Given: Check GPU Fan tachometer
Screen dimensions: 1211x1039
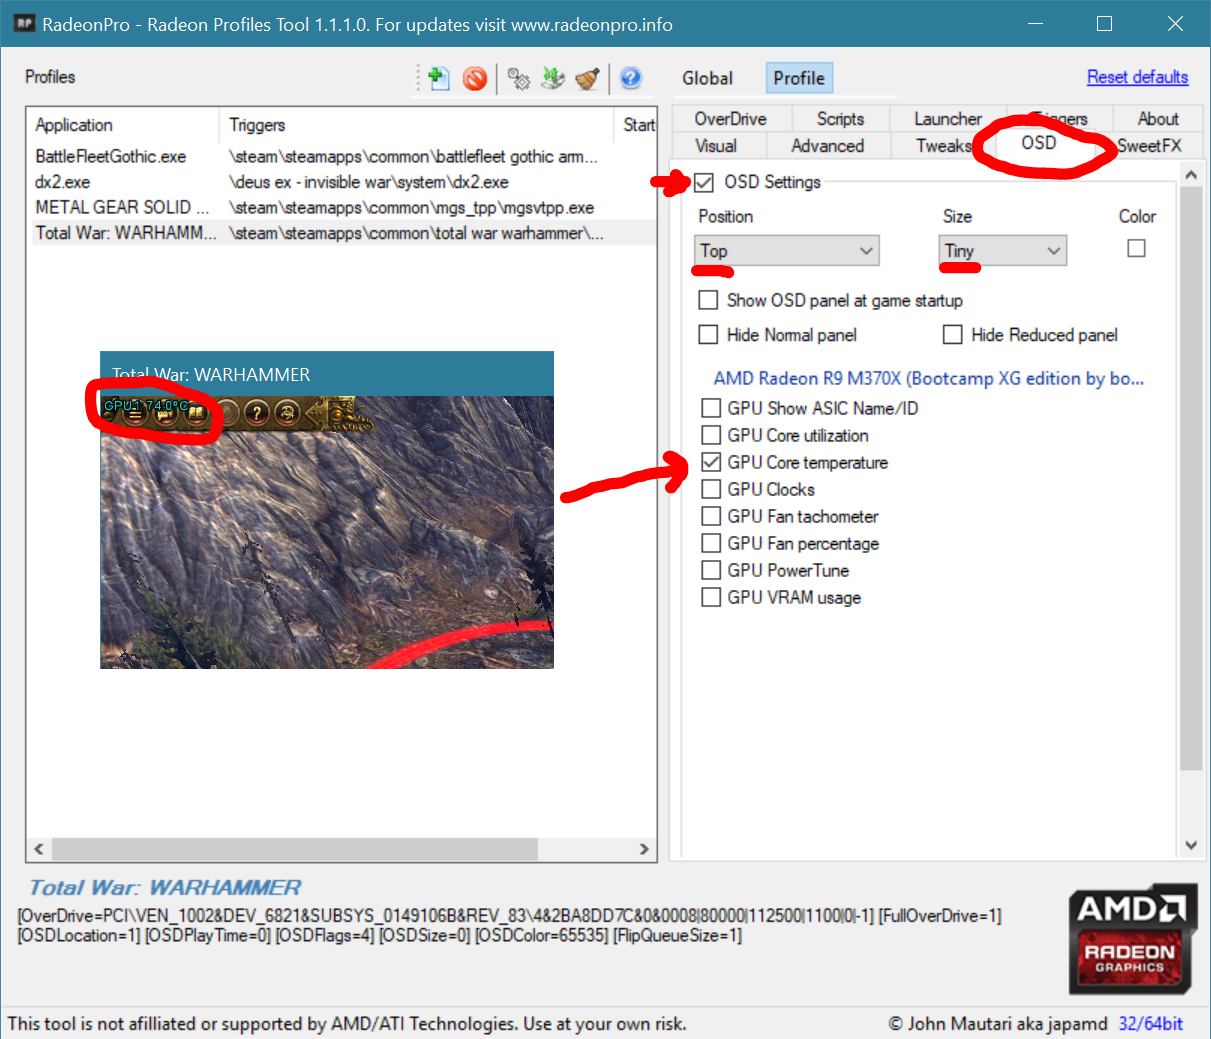Looking at the screenshot, I should coord(711,516).
